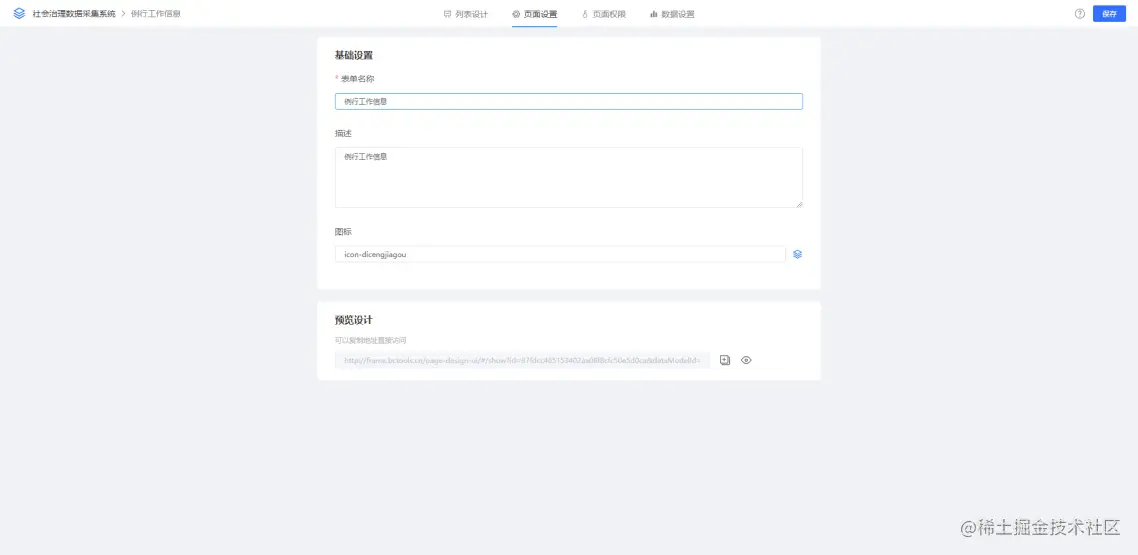1138x555 pixels.
Task: Copy the preview URL with copy icon
Action: (x=724, y=360)
